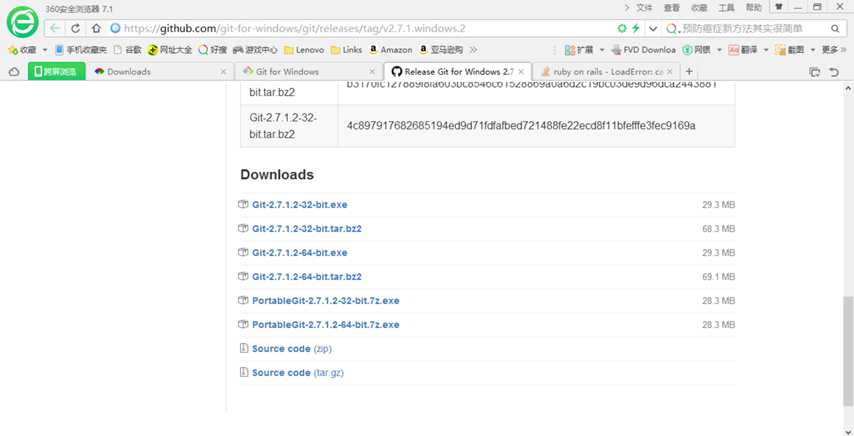Expand the chevron before 文件 menu
Image resolution: width=854 pixels, height=436 pixels.
click(x=627, y=8)
